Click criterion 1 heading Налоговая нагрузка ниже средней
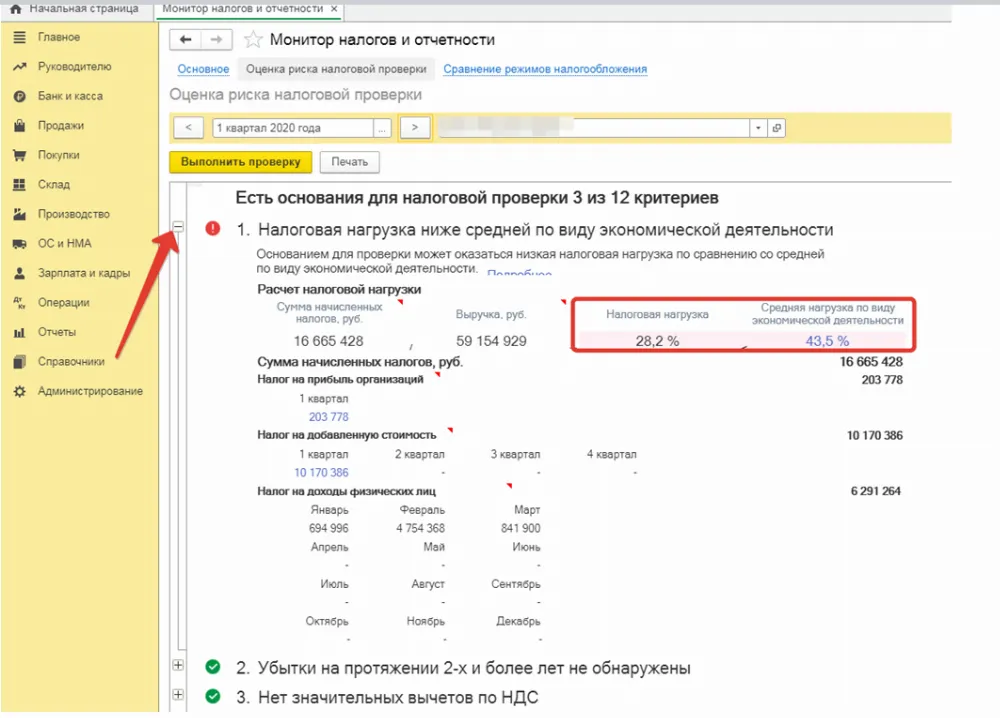 tap(546, 230)
